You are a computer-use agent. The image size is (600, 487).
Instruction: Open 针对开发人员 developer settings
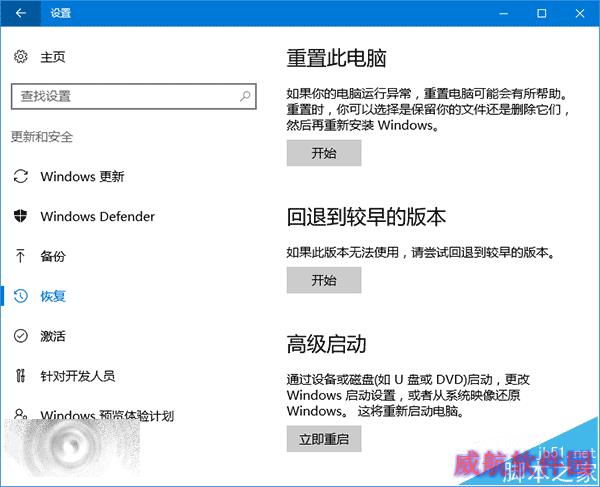pyautogui.click(x=78, y=376)
